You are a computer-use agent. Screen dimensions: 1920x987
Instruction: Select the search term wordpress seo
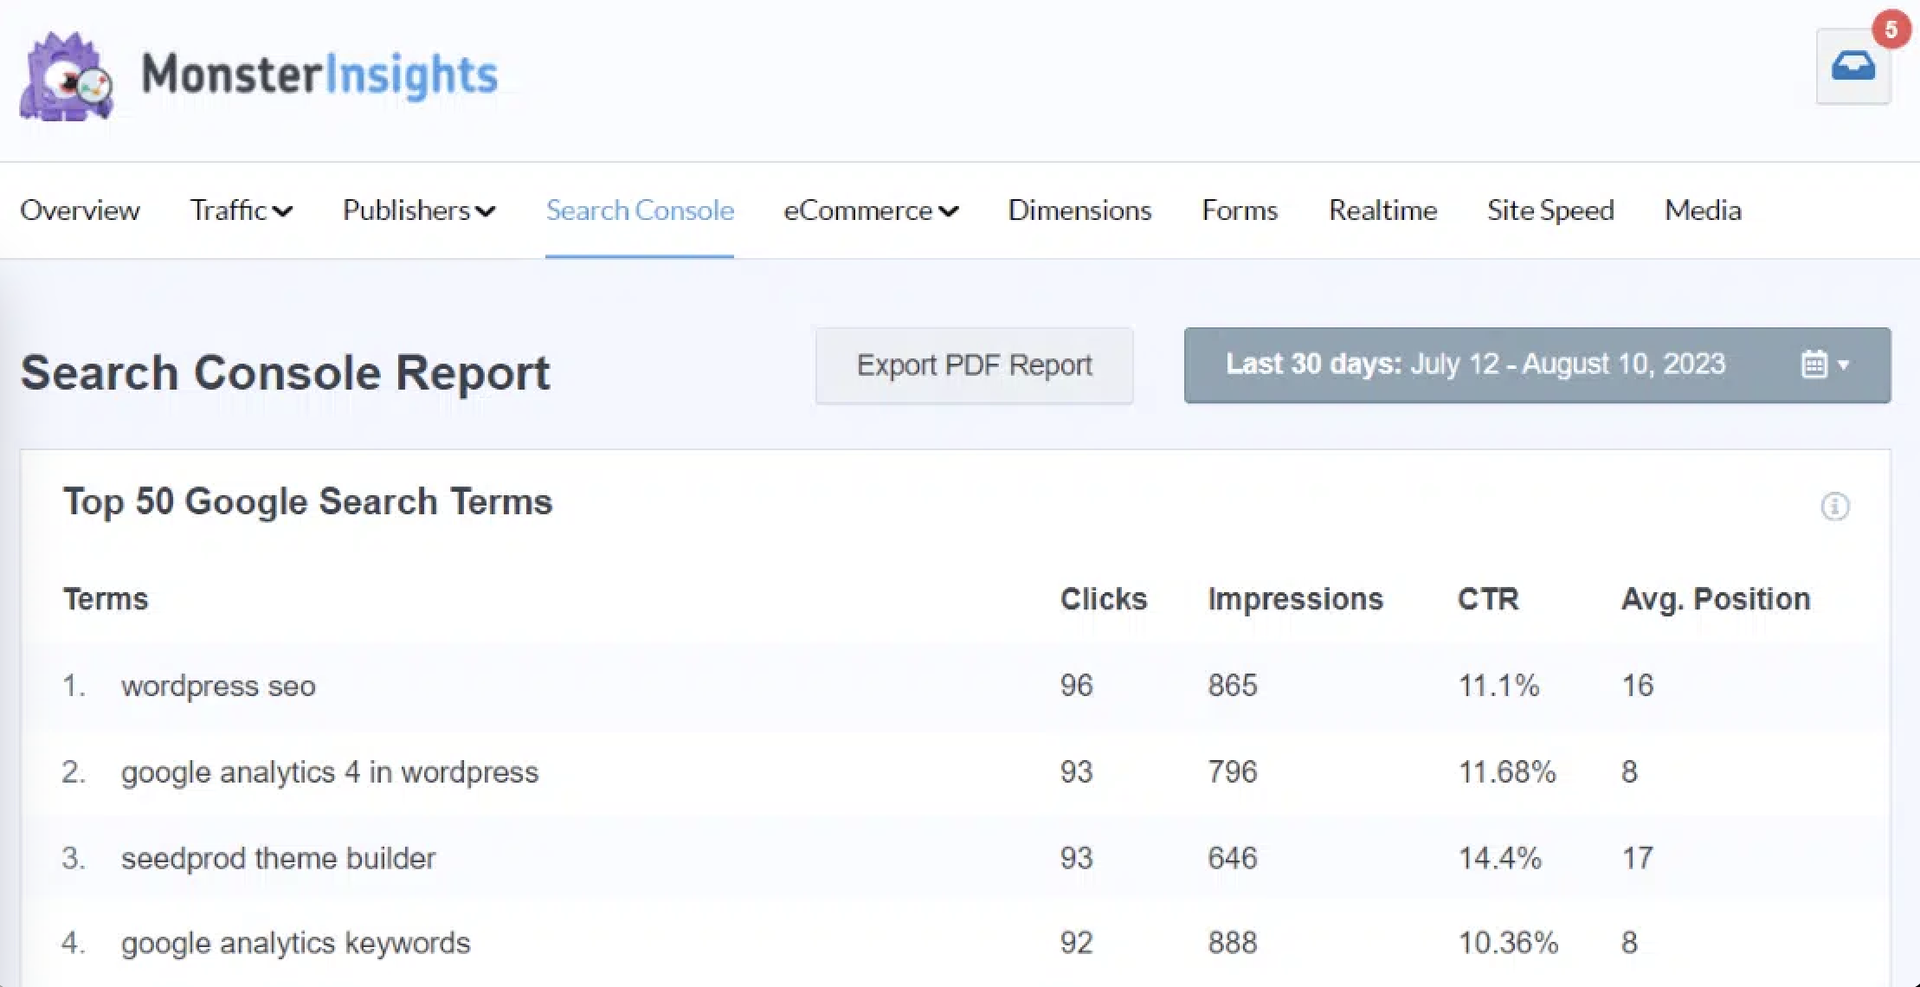pos(218,686)
